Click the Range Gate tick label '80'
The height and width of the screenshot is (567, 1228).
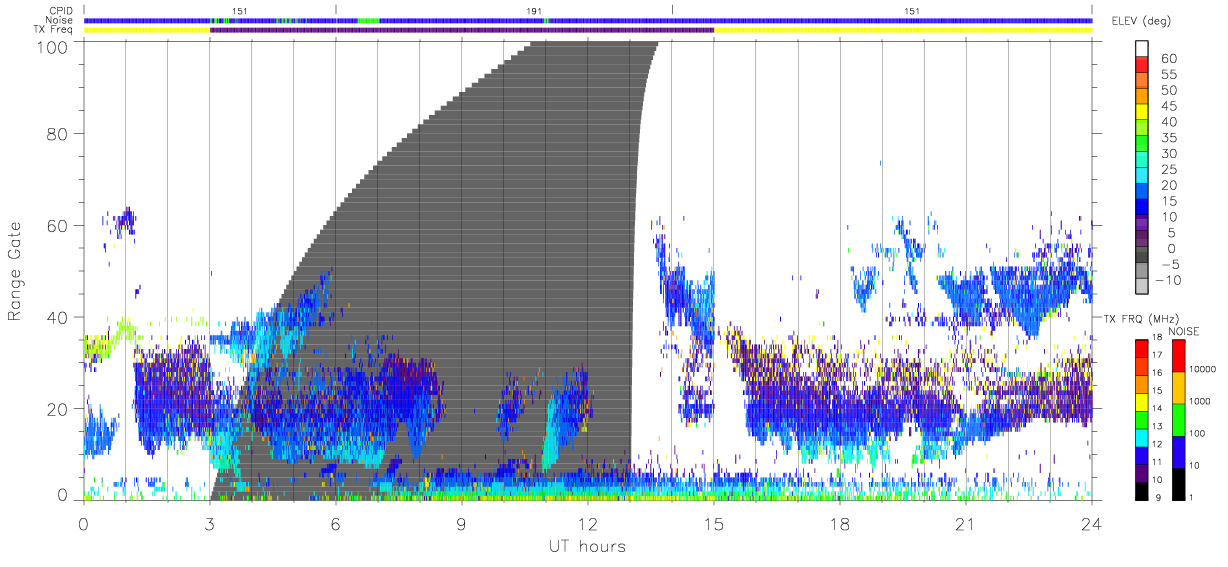[x=58, y=133]
